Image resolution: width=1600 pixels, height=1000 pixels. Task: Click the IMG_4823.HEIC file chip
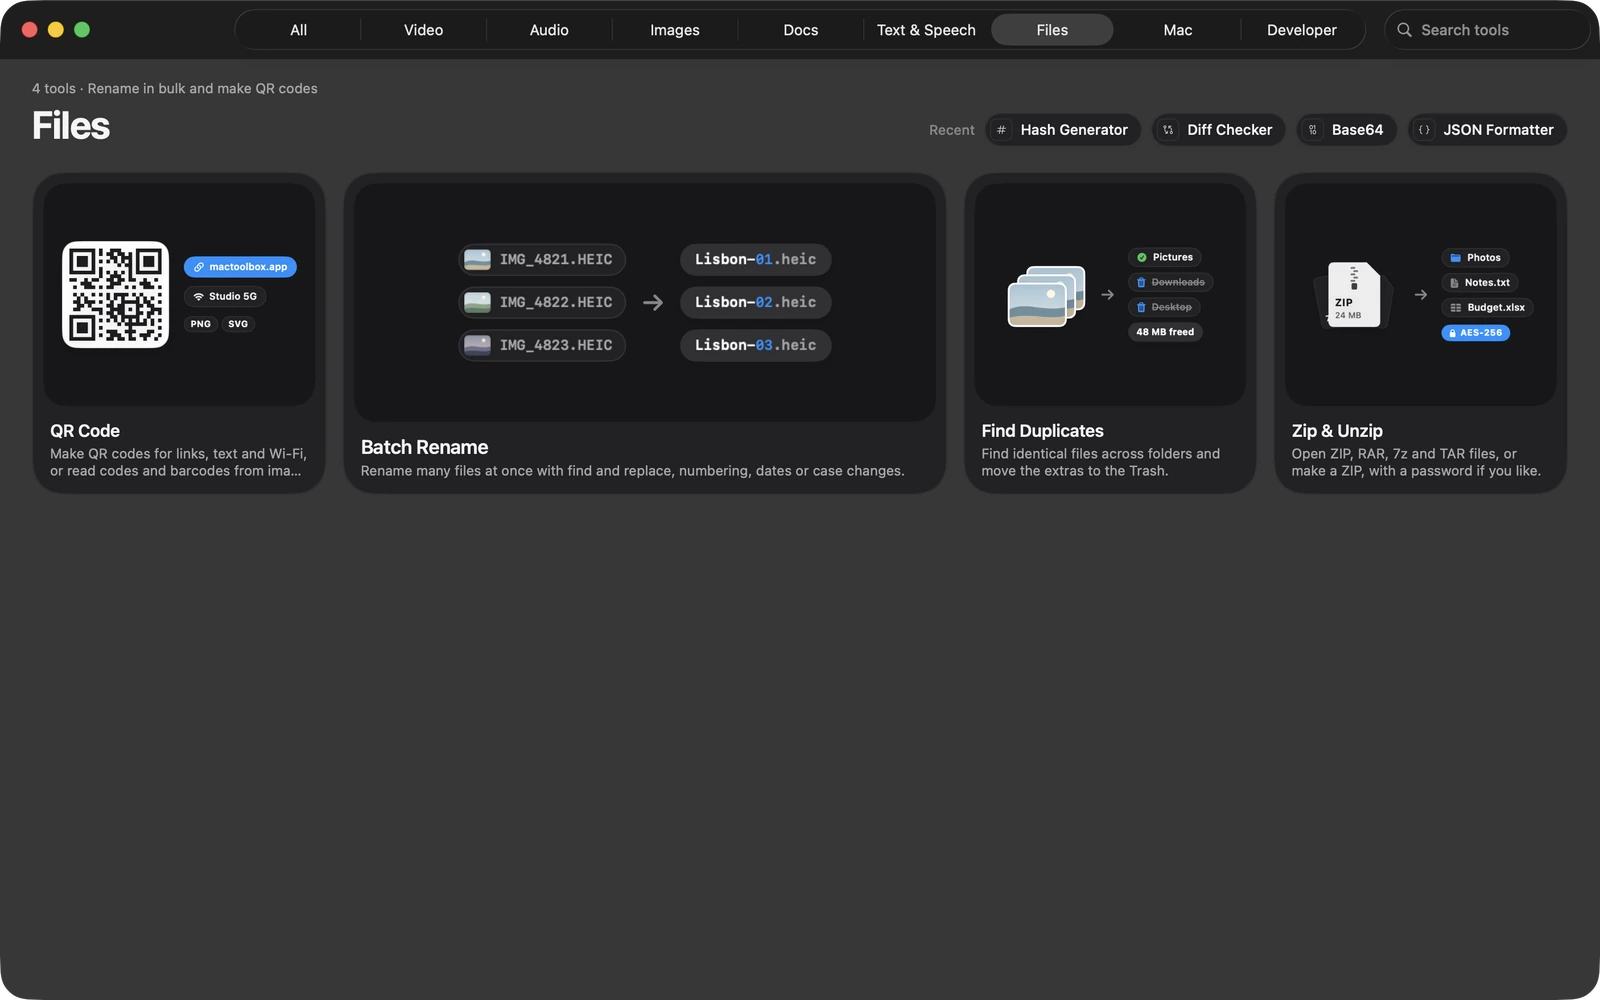click(x=542, y=345)
